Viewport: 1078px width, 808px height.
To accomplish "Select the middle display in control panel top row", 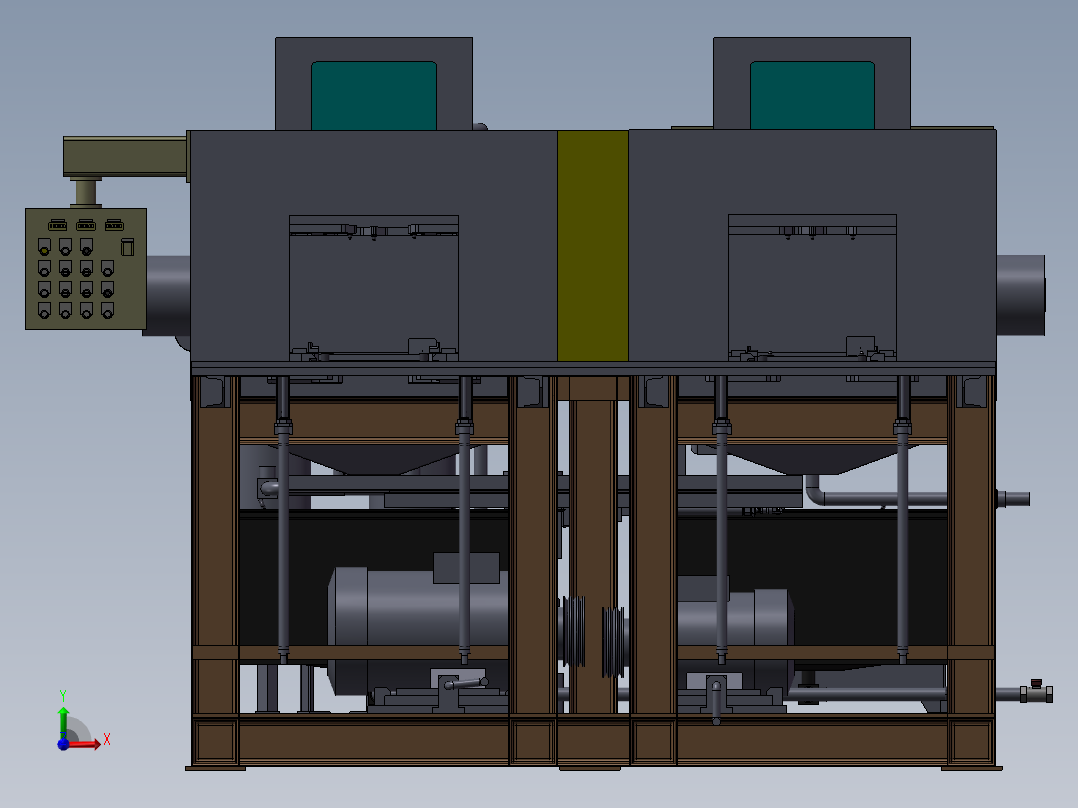I will click(x=86, y=224).
